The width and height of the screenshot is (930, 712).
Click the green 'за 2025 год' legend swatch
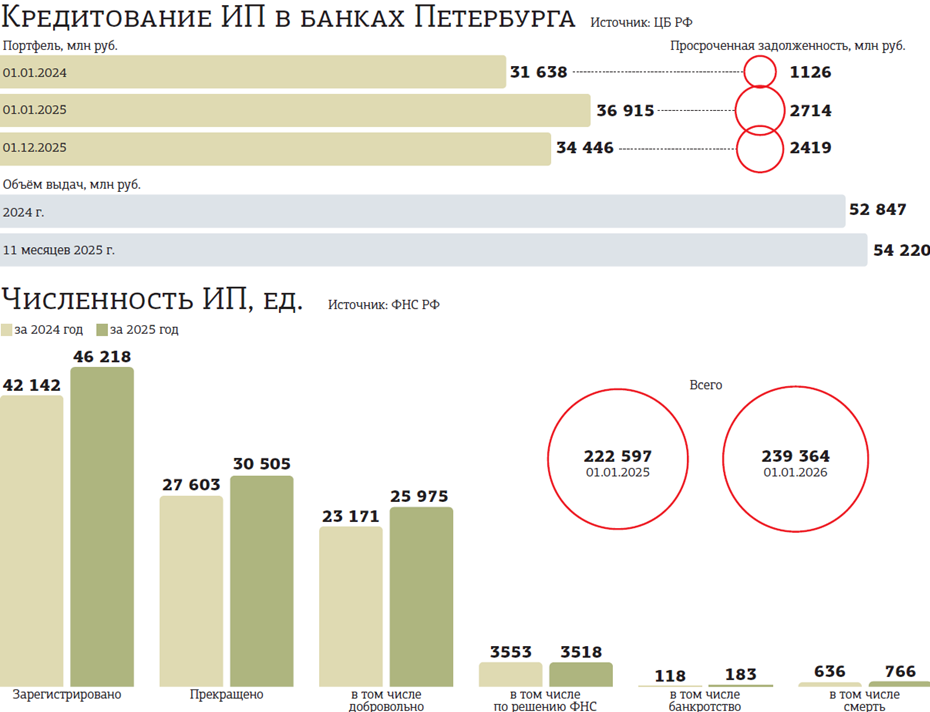pos(102,330)
